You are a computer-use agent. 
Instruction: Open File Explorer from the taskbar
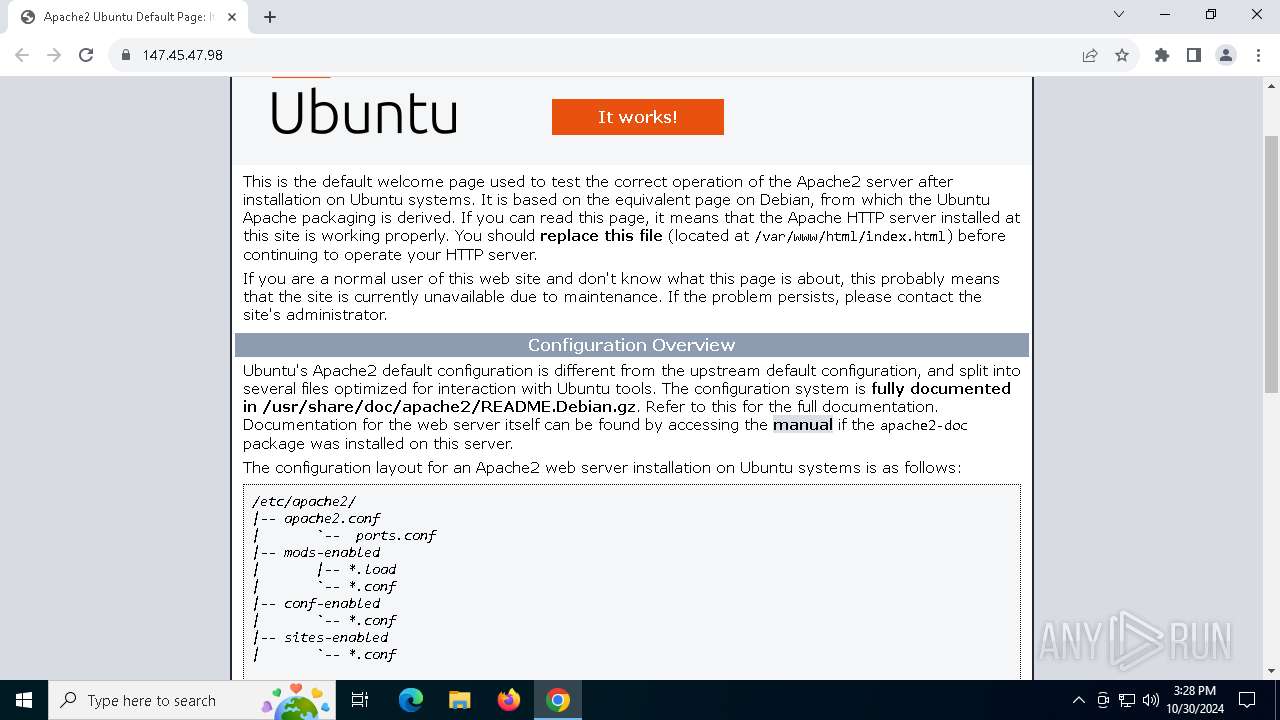click(x=459, y=700)
